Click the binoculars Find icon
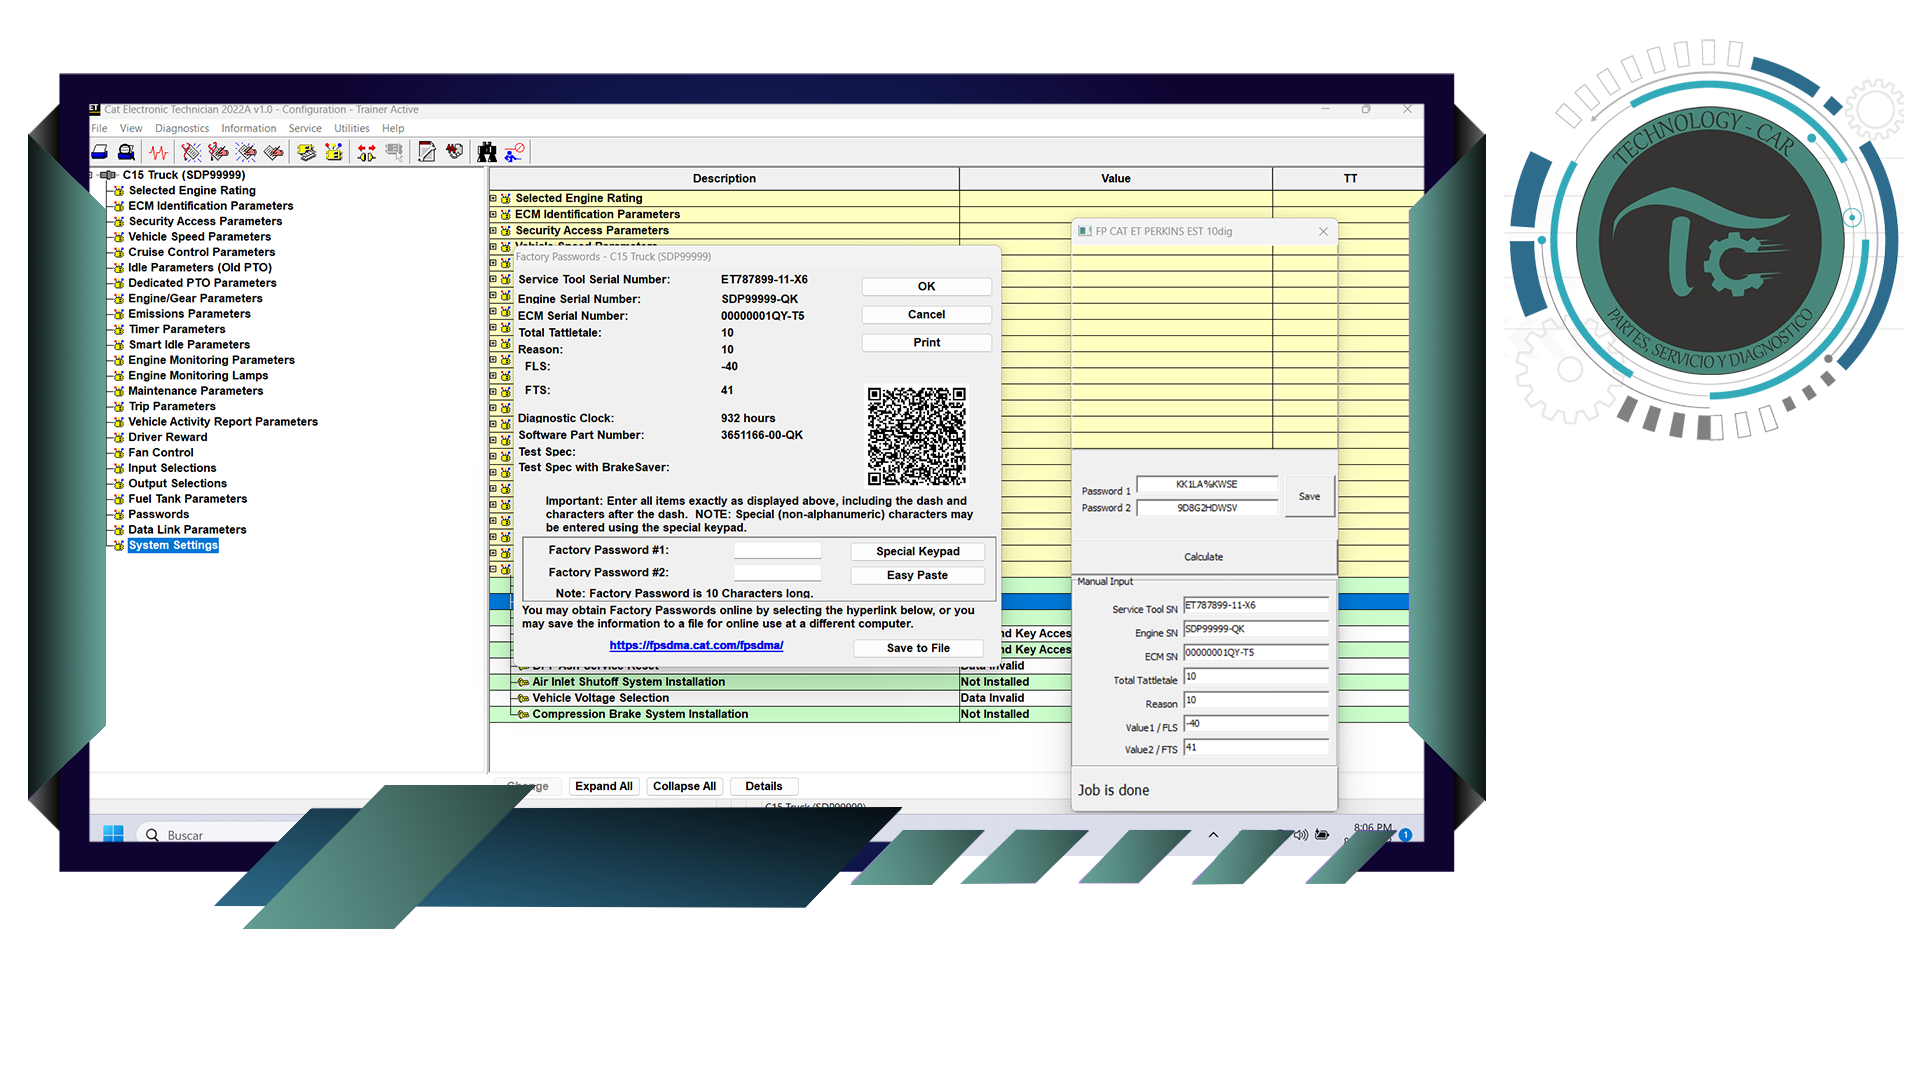The height and width of the screenshot is (1080, 1920). [x=487, y=152]
